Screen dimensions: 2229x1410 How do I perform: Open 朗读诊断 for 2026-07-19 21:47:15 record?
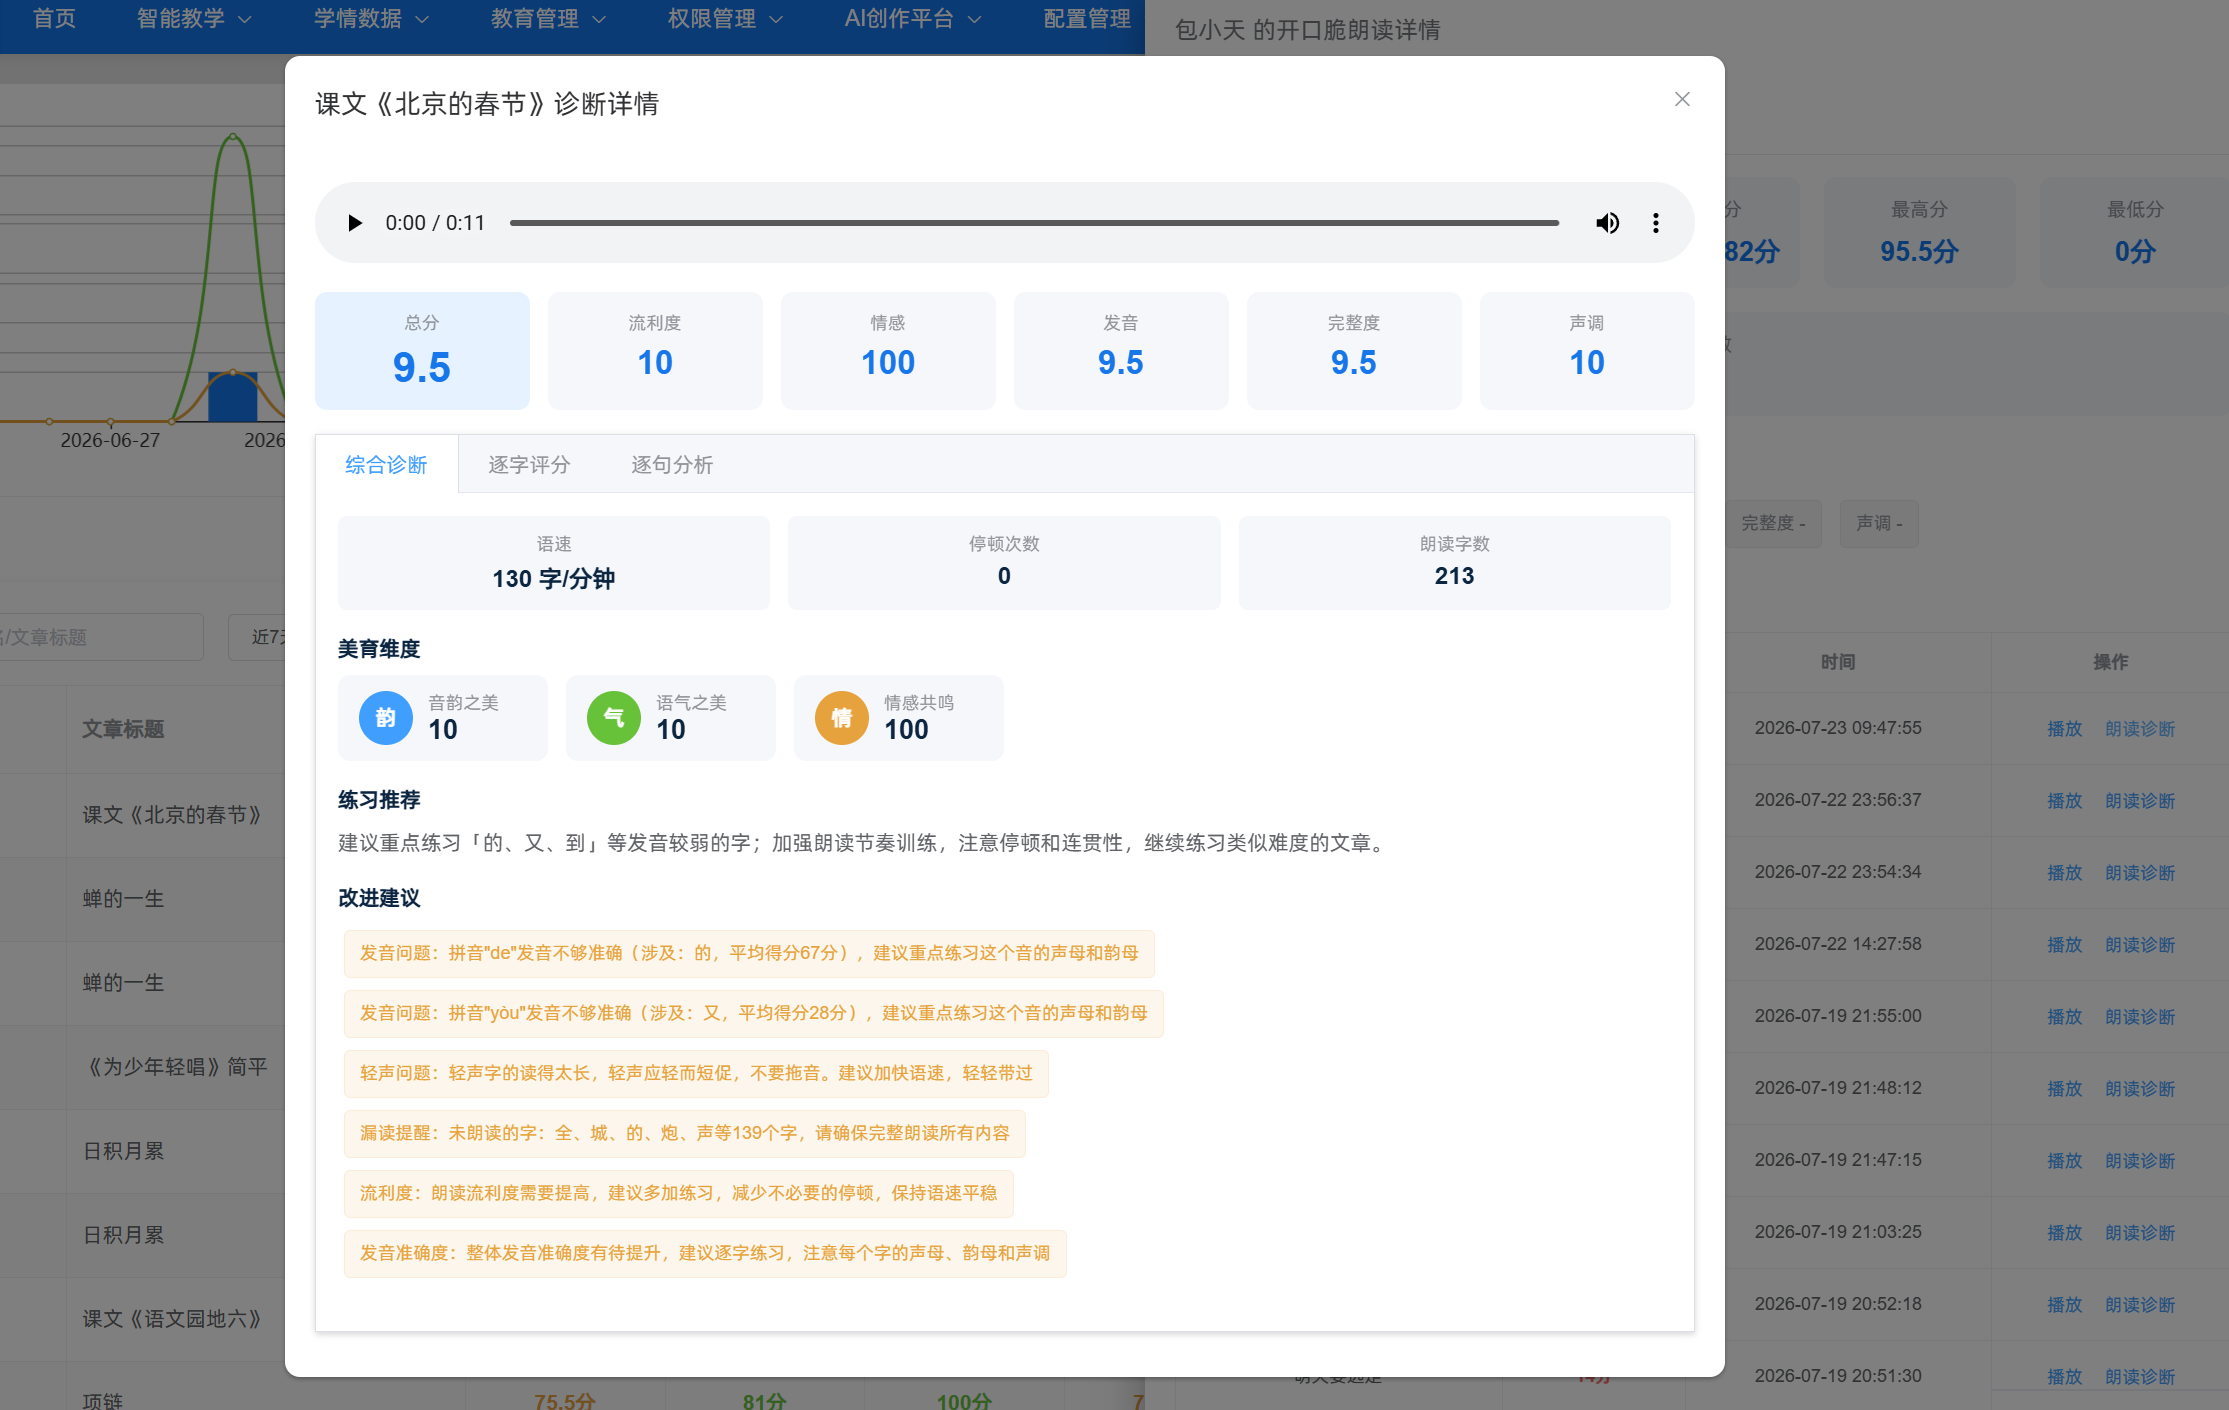coord(2140,1161)
